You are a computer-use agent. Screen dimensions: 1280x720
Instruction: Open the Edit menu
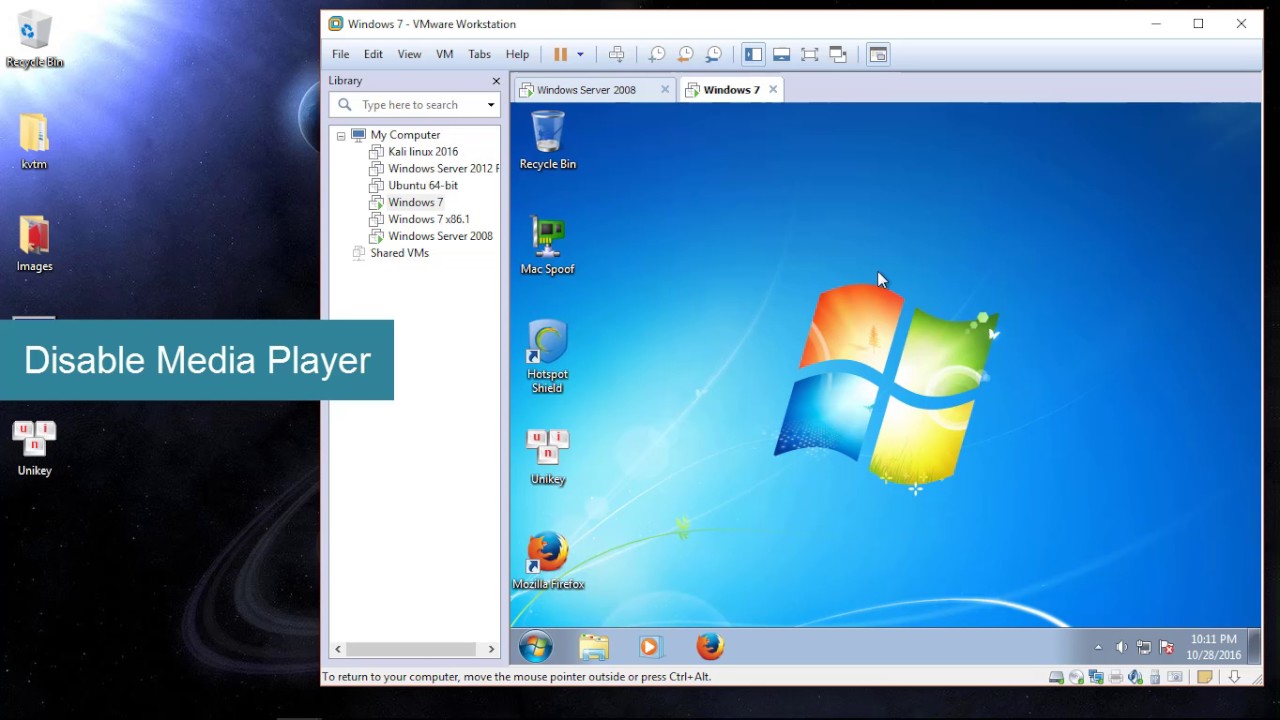373,54
